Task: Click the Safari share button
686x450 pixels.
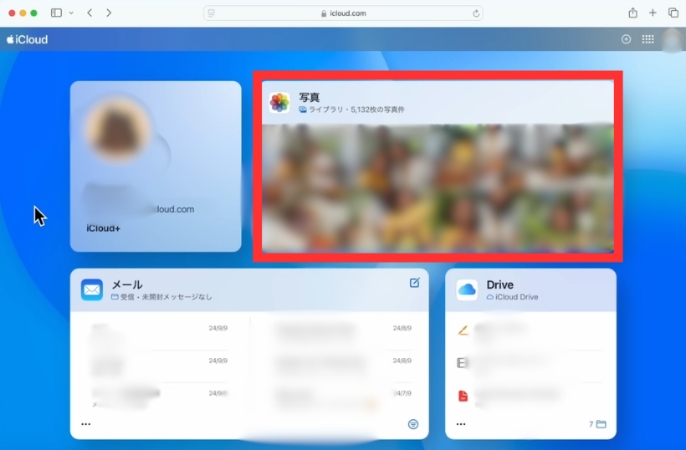Action: click(633, 13)
